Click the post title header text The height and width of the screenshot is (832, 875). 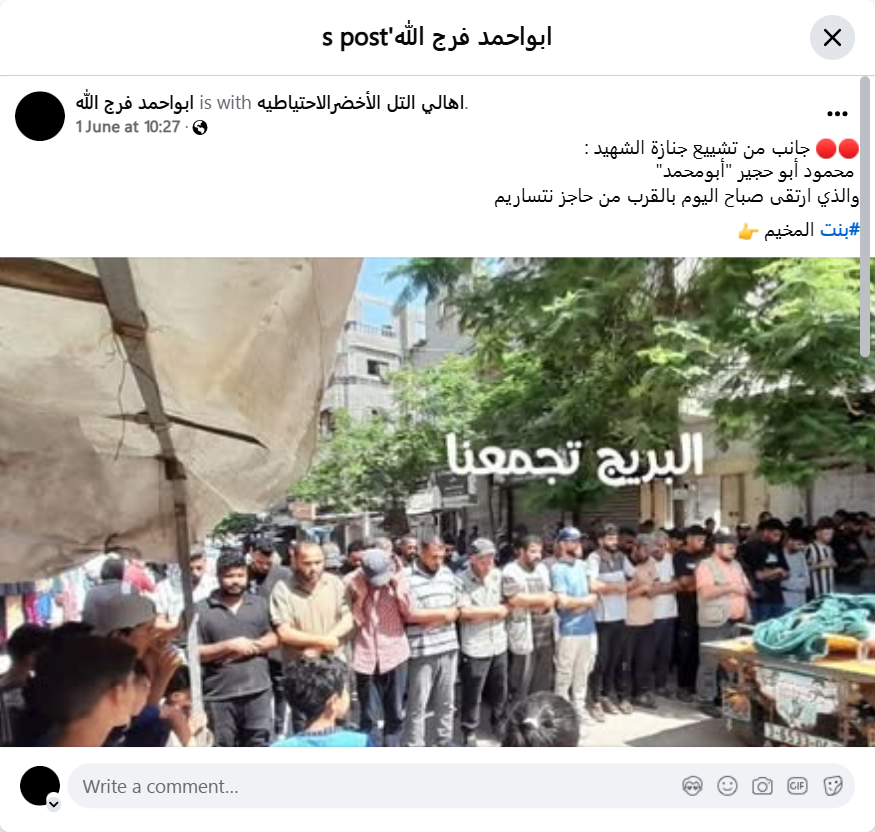[437, 37]
